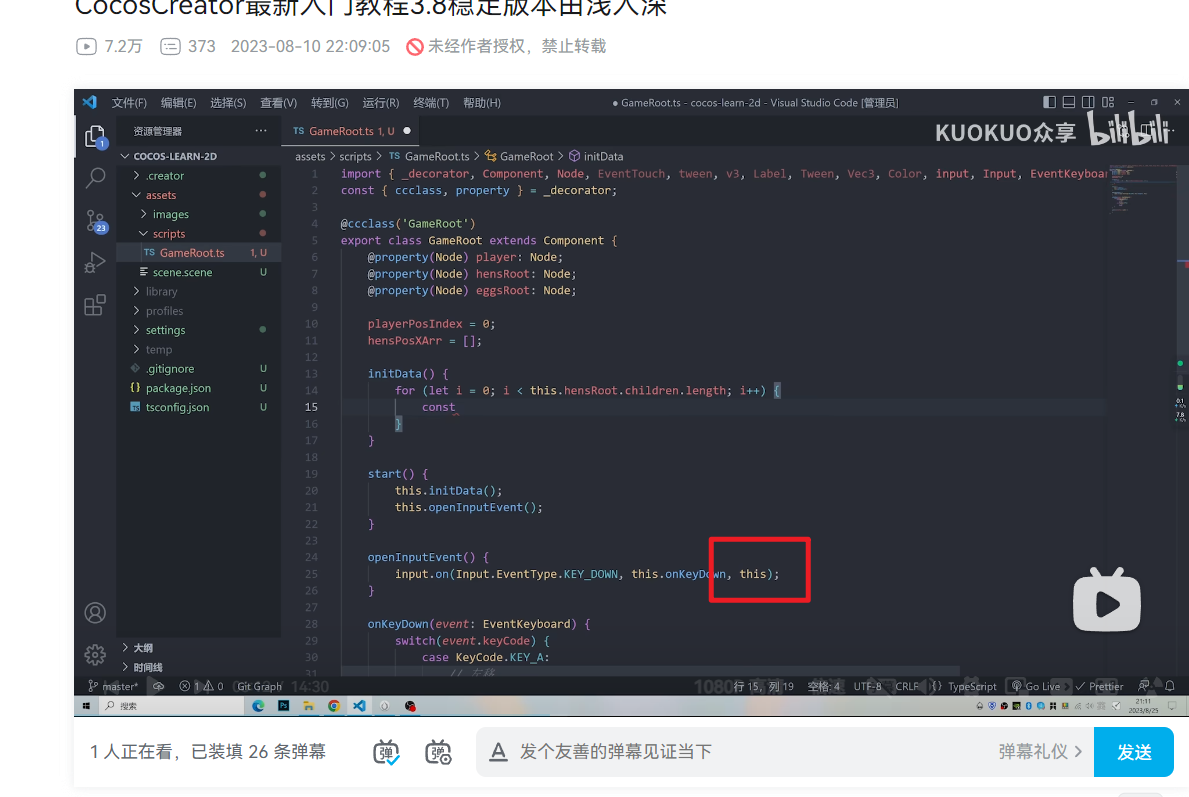The height and width of the screenshot is (797, 1189).
Task: Click the large bilibili play button overlay
Action: (1106, 600)
